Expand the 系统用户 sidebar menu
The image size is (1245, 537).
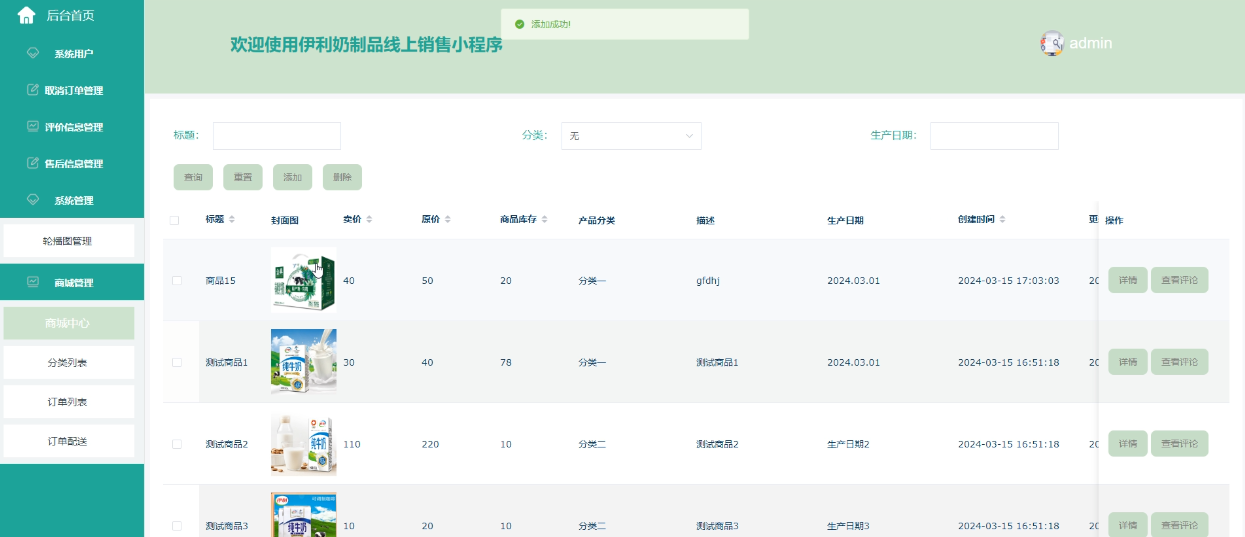click(72, 53)
